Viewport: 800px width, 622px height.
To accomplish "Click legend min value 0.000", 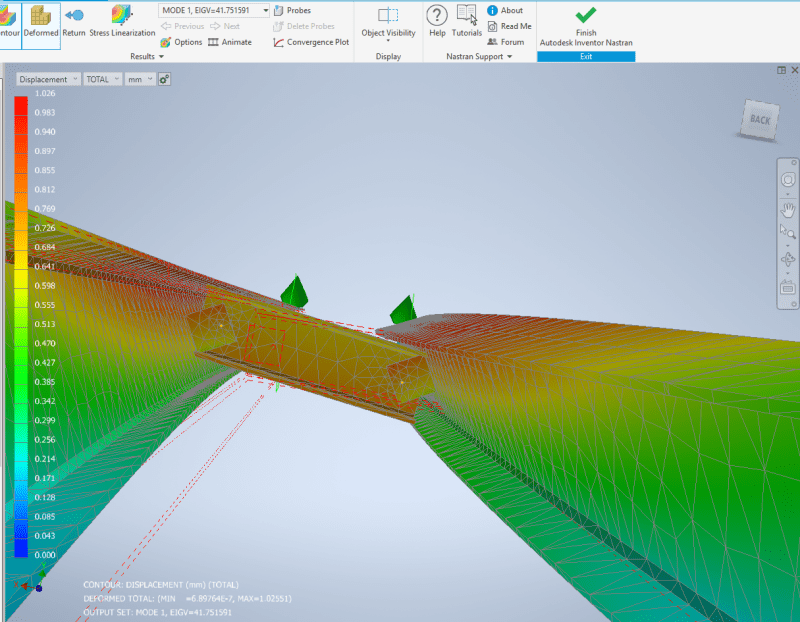I will click(45, 555).
